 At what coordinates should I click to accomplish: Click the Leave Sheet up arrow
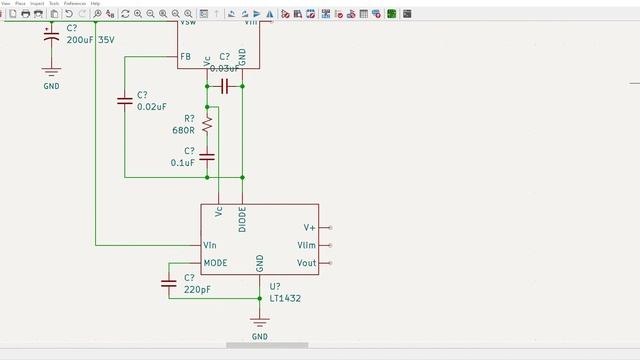click(216, 14)
